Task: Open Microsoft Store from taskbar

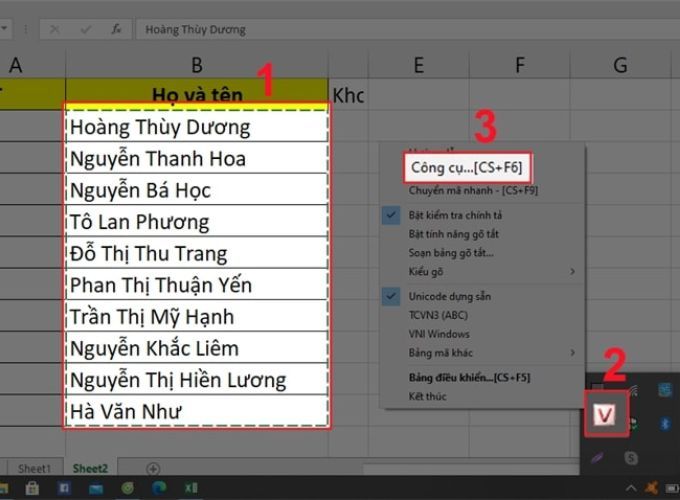Action: tap(32, 488)
